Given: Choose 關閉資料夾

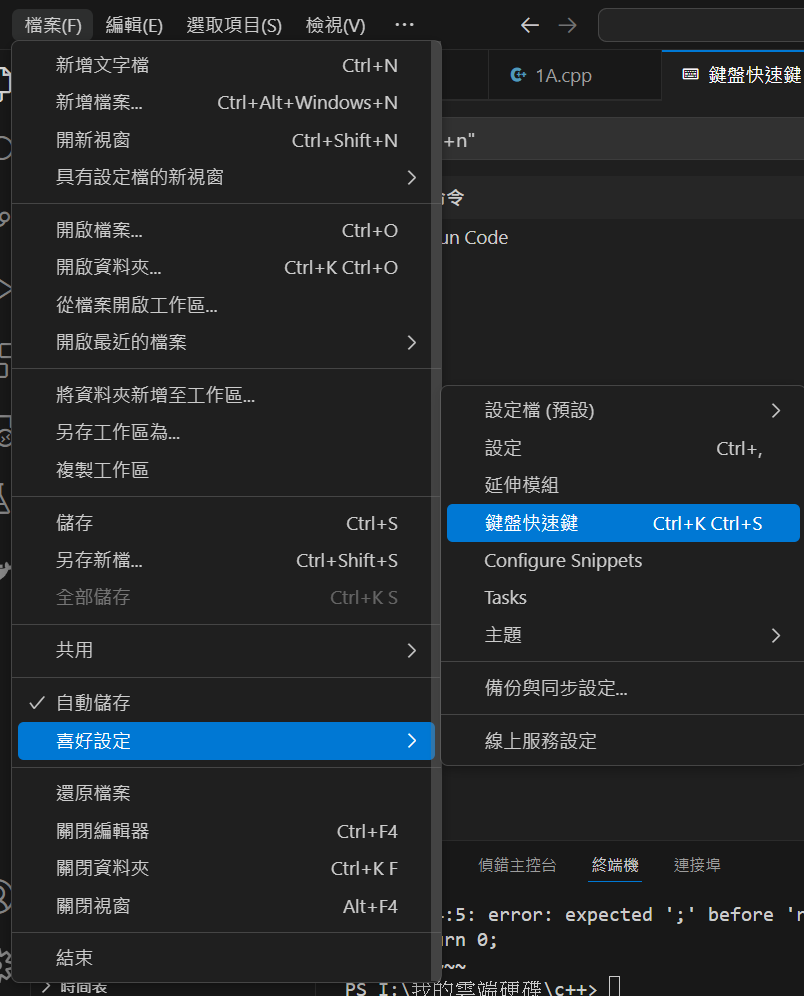Looking at the screenshot, I should pyautogui.click(x=226, y=868).
